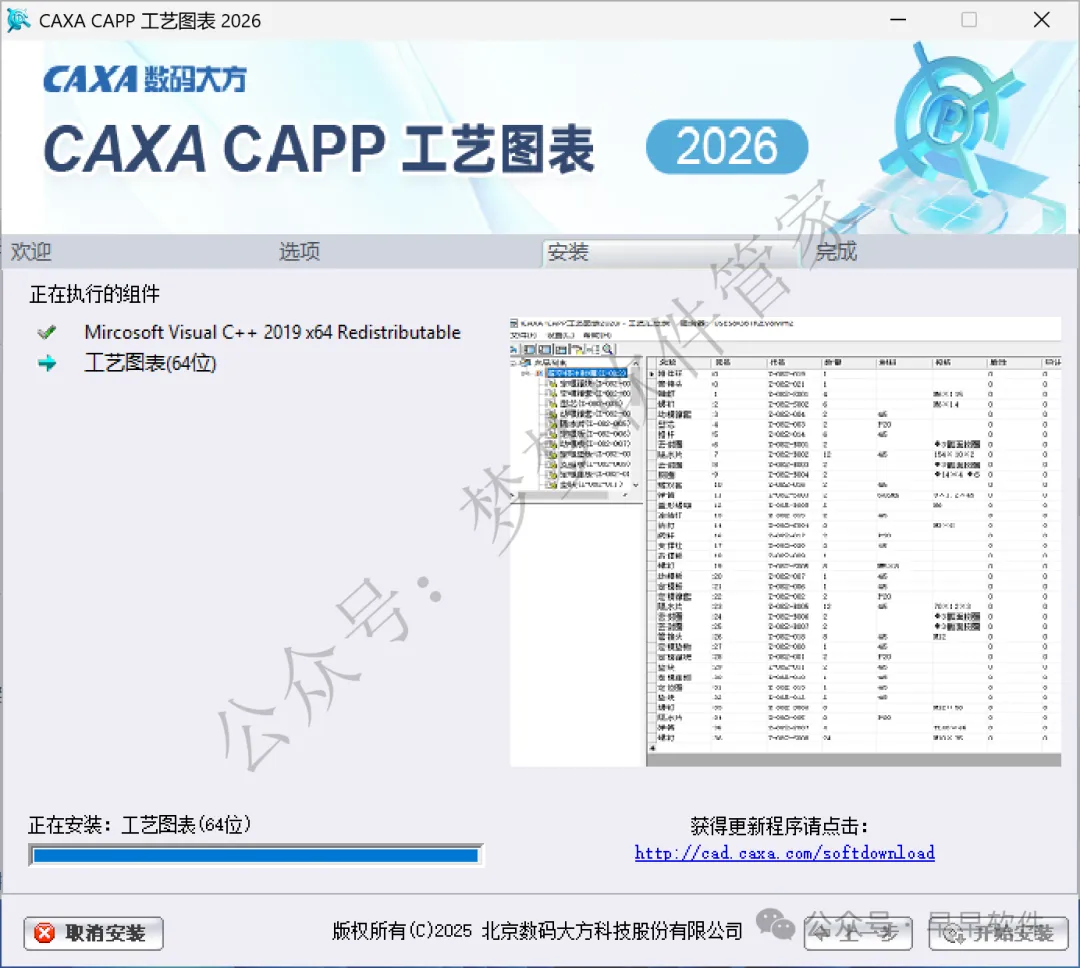Viewport: 1080px width, 968px height.
Task: Click the window title CAXA CAPP 工艺图表 2026
Action: tap(150, 21)
